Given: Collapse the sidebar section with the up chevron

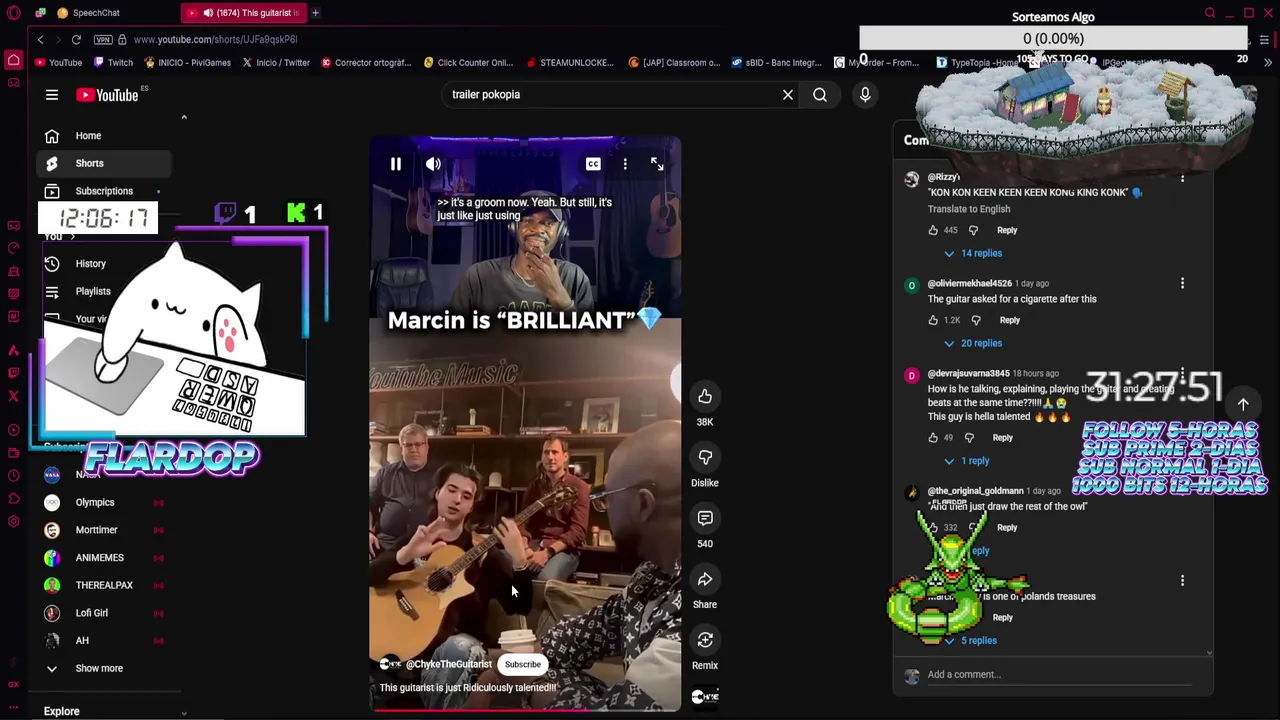Looking at the screenshot, I should coord(183,117).
